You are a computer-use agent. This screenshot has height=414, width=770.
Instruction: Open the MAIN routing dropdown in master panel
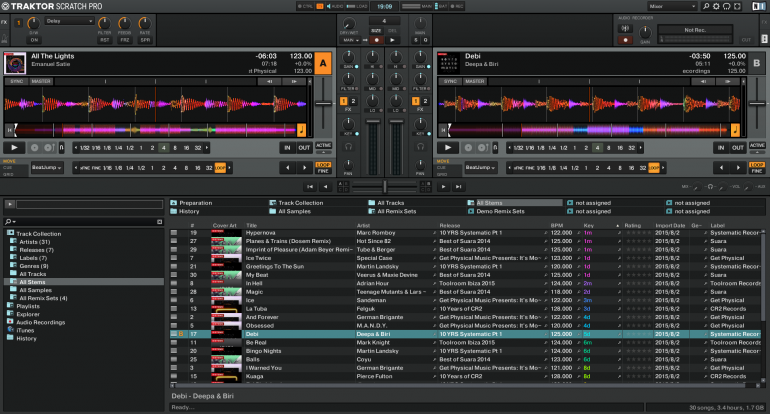(351, 40)
